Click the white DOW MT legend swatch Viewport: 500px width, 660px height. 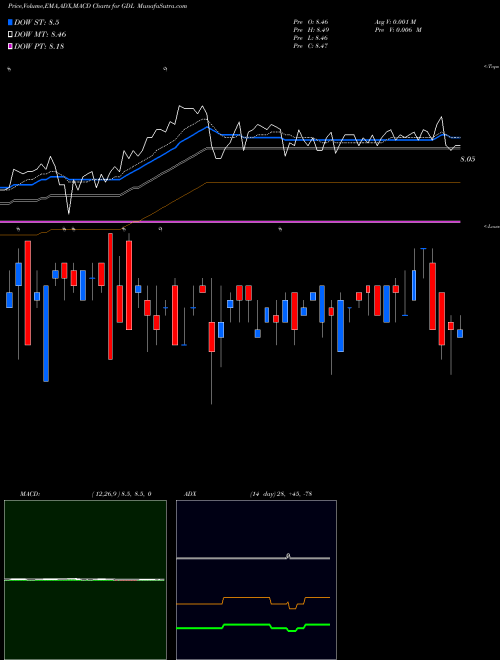10,34
